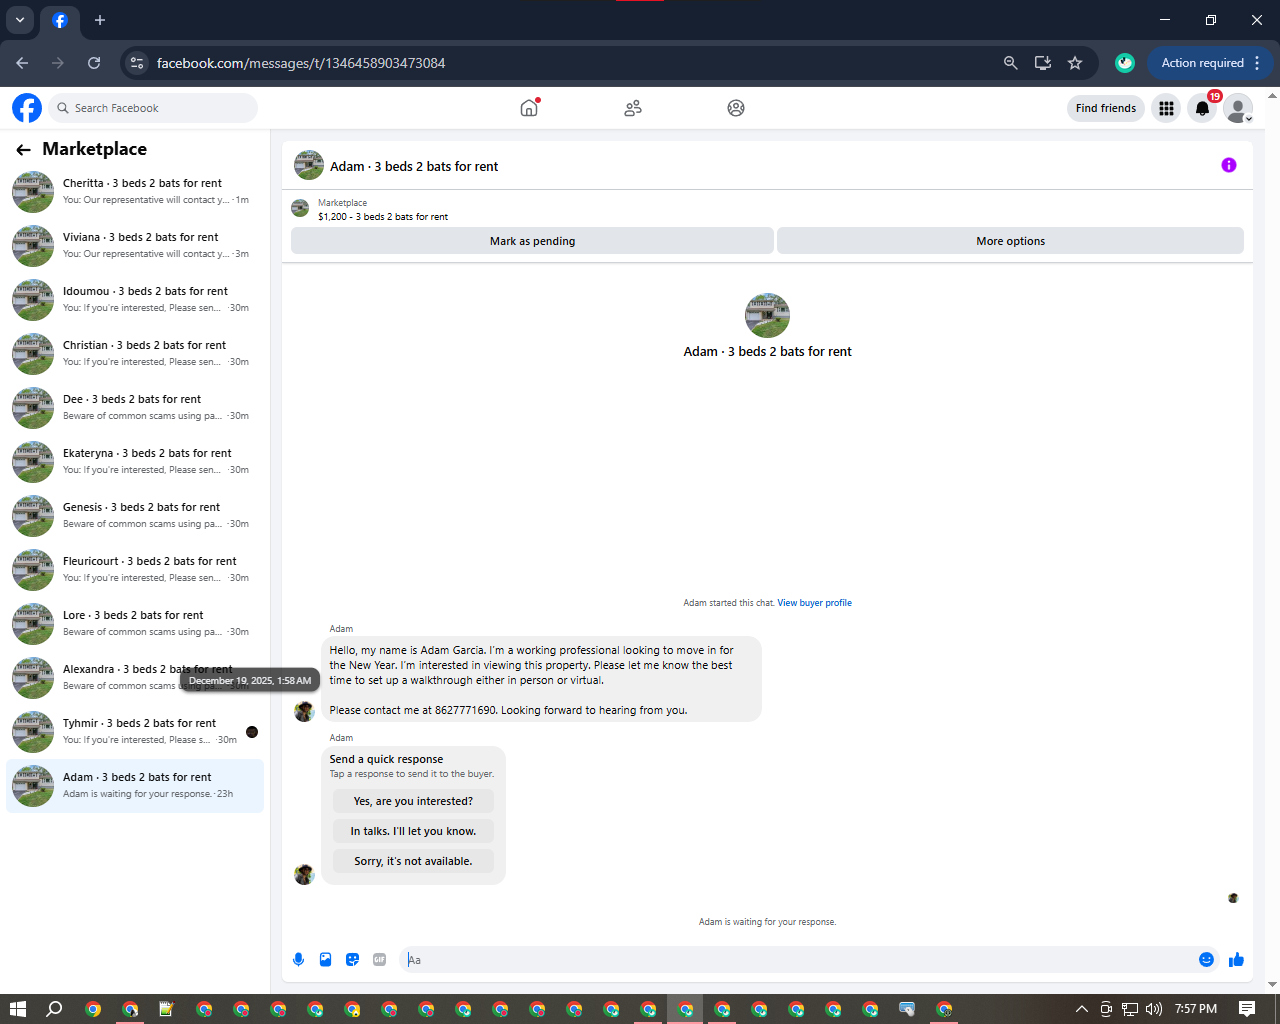Send quick response 'Sorry, it's not available.'
The height and width of the screenshot is (1024, 1280).
[x=413, y=861]
